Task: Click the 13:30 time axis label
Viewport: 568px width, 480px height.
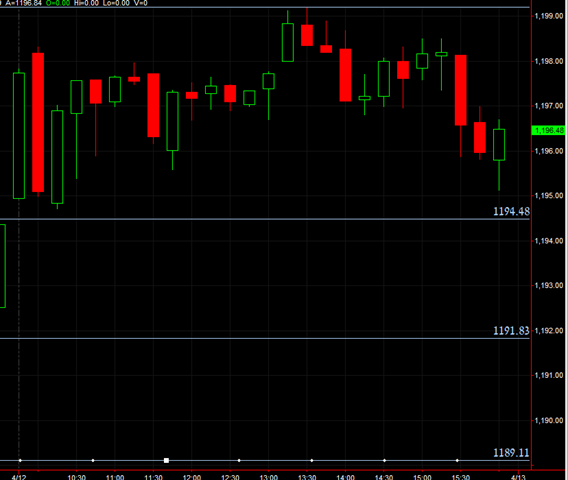Action: point(307,477)
